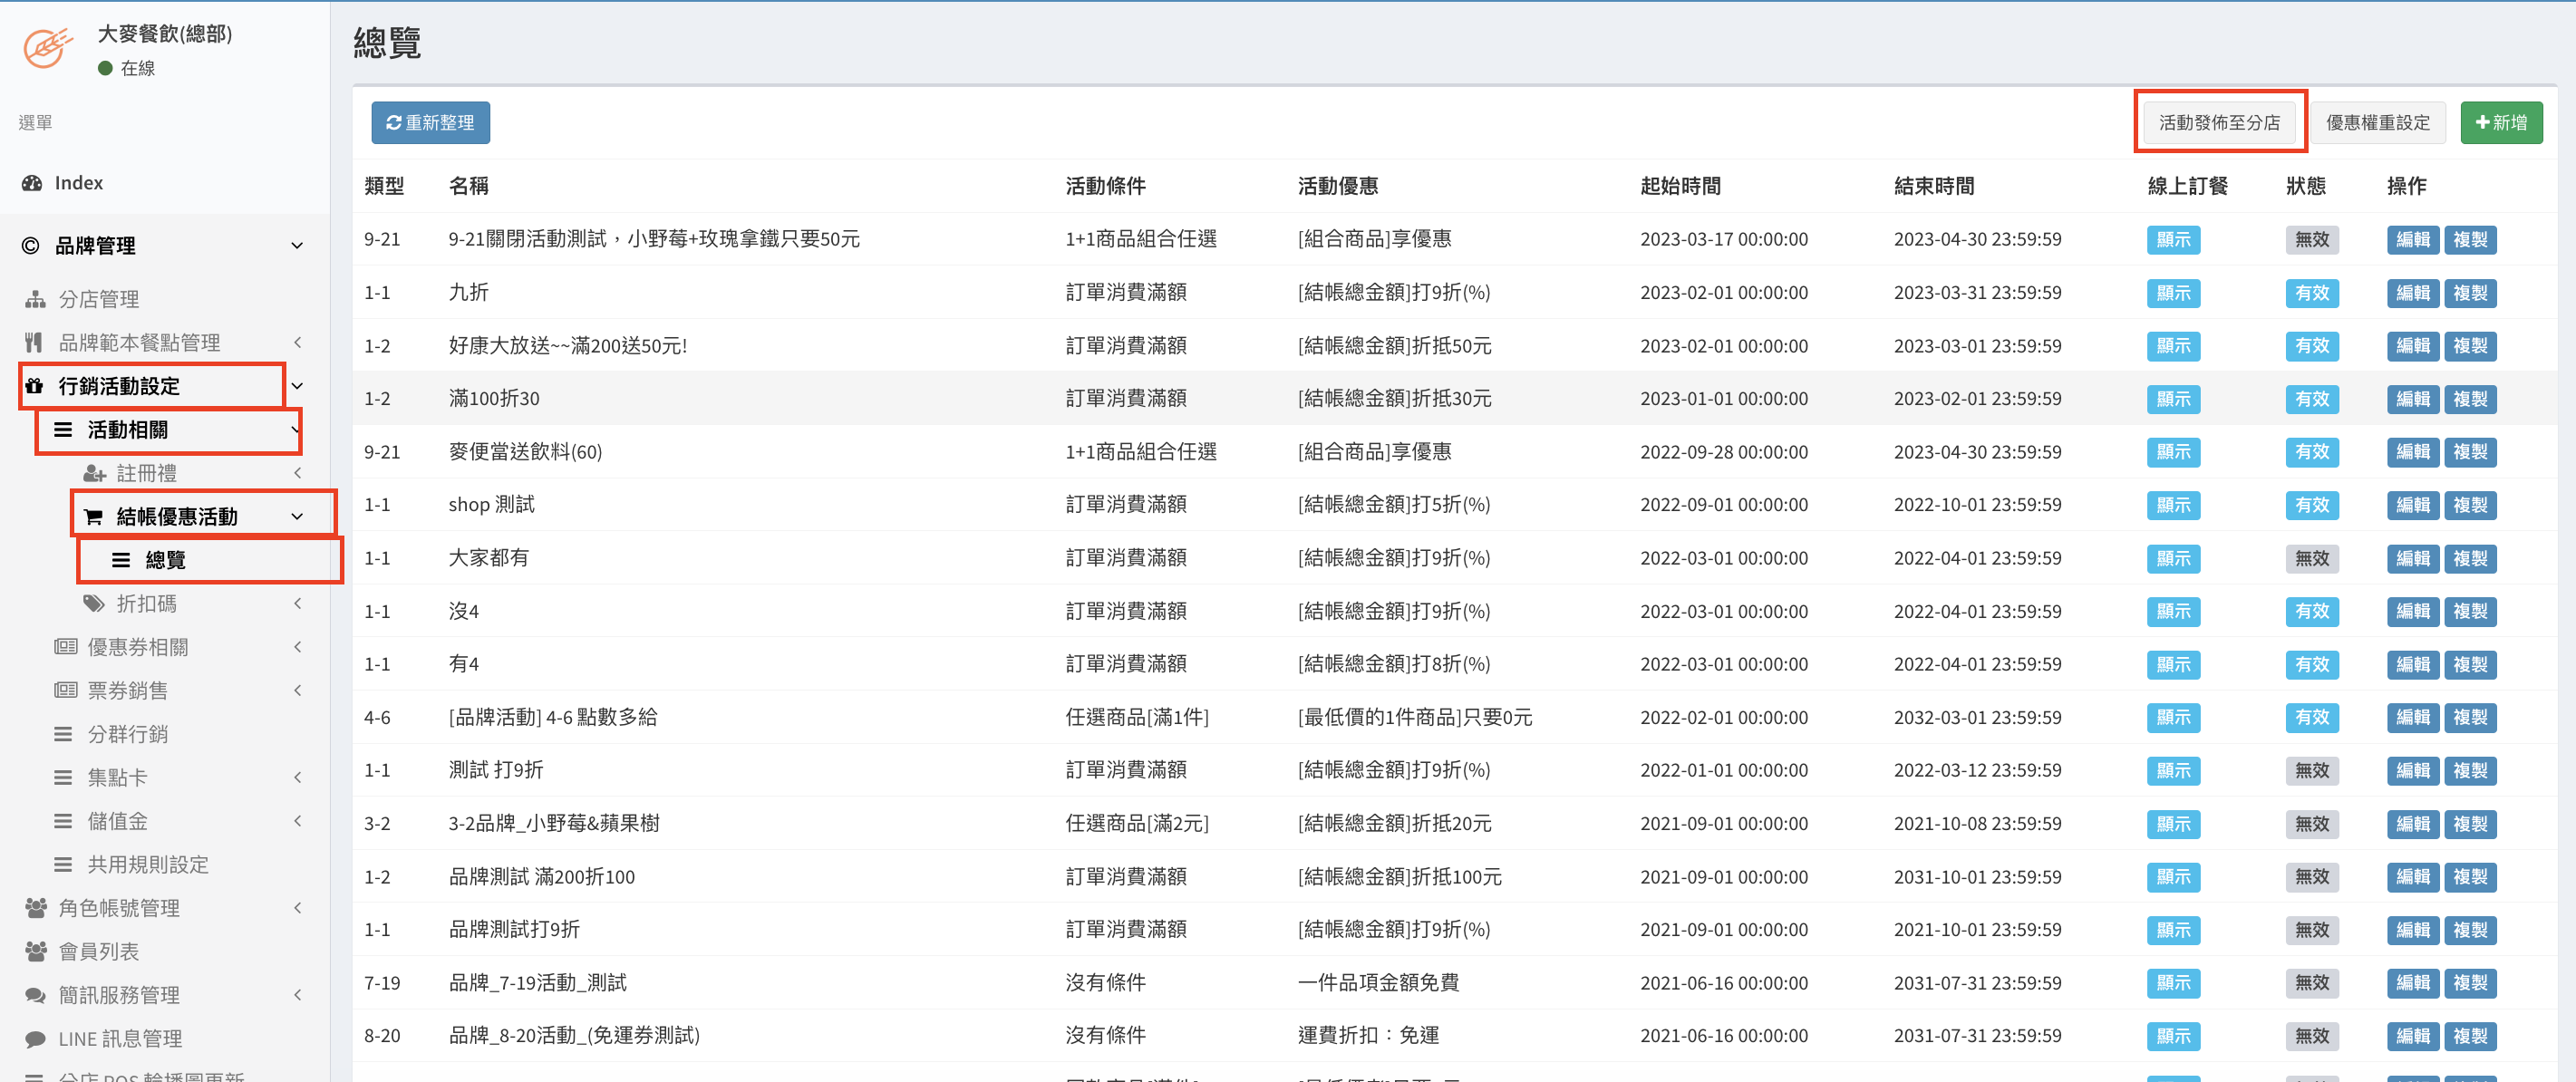This screenshot has height=1082, width=2576.
Task: Click the Index dashboard icon
Action: (x=32, y=183)
